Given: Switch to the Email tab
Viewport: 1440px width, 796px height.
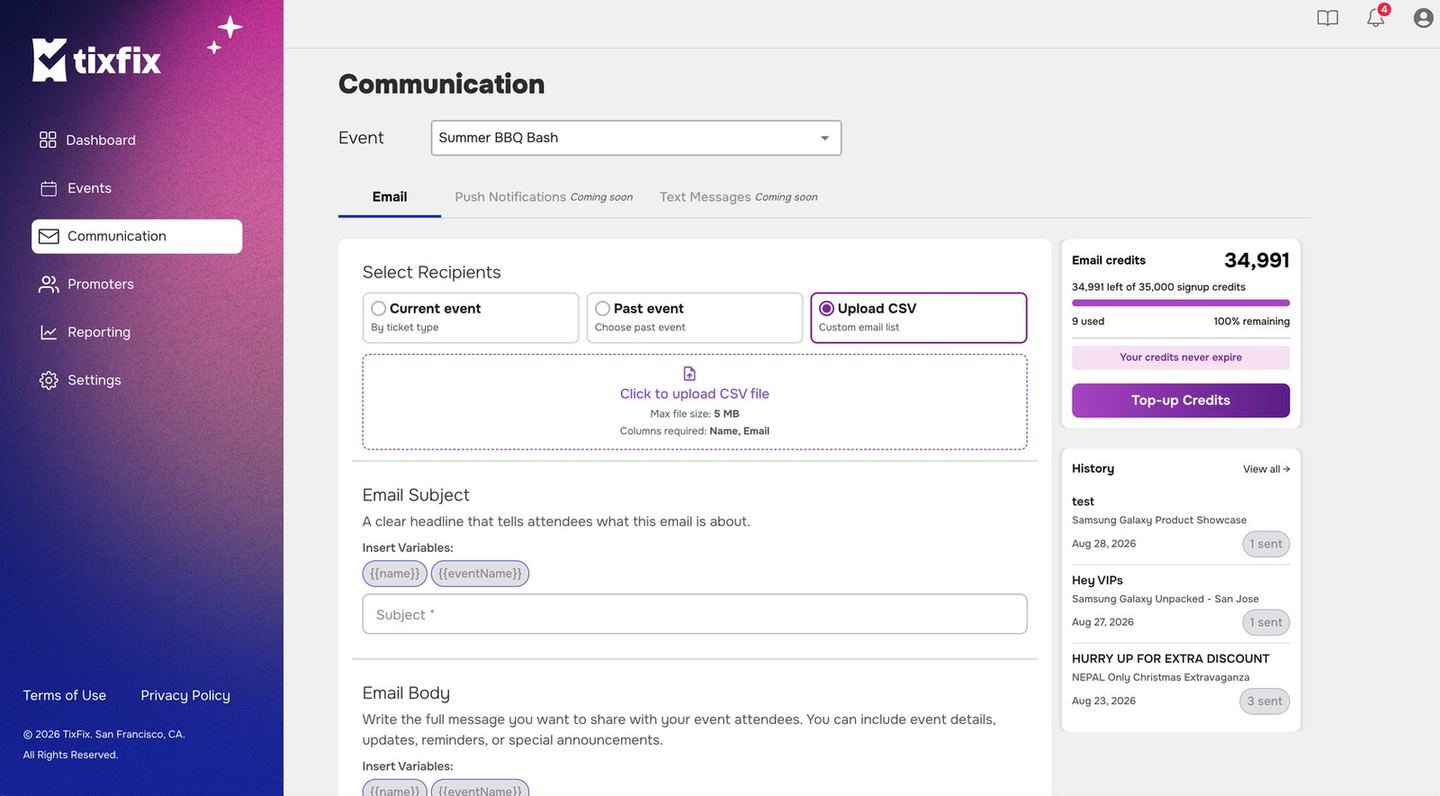Looking at the screenshot, I should pyautogui.click(x=390, y=197).
